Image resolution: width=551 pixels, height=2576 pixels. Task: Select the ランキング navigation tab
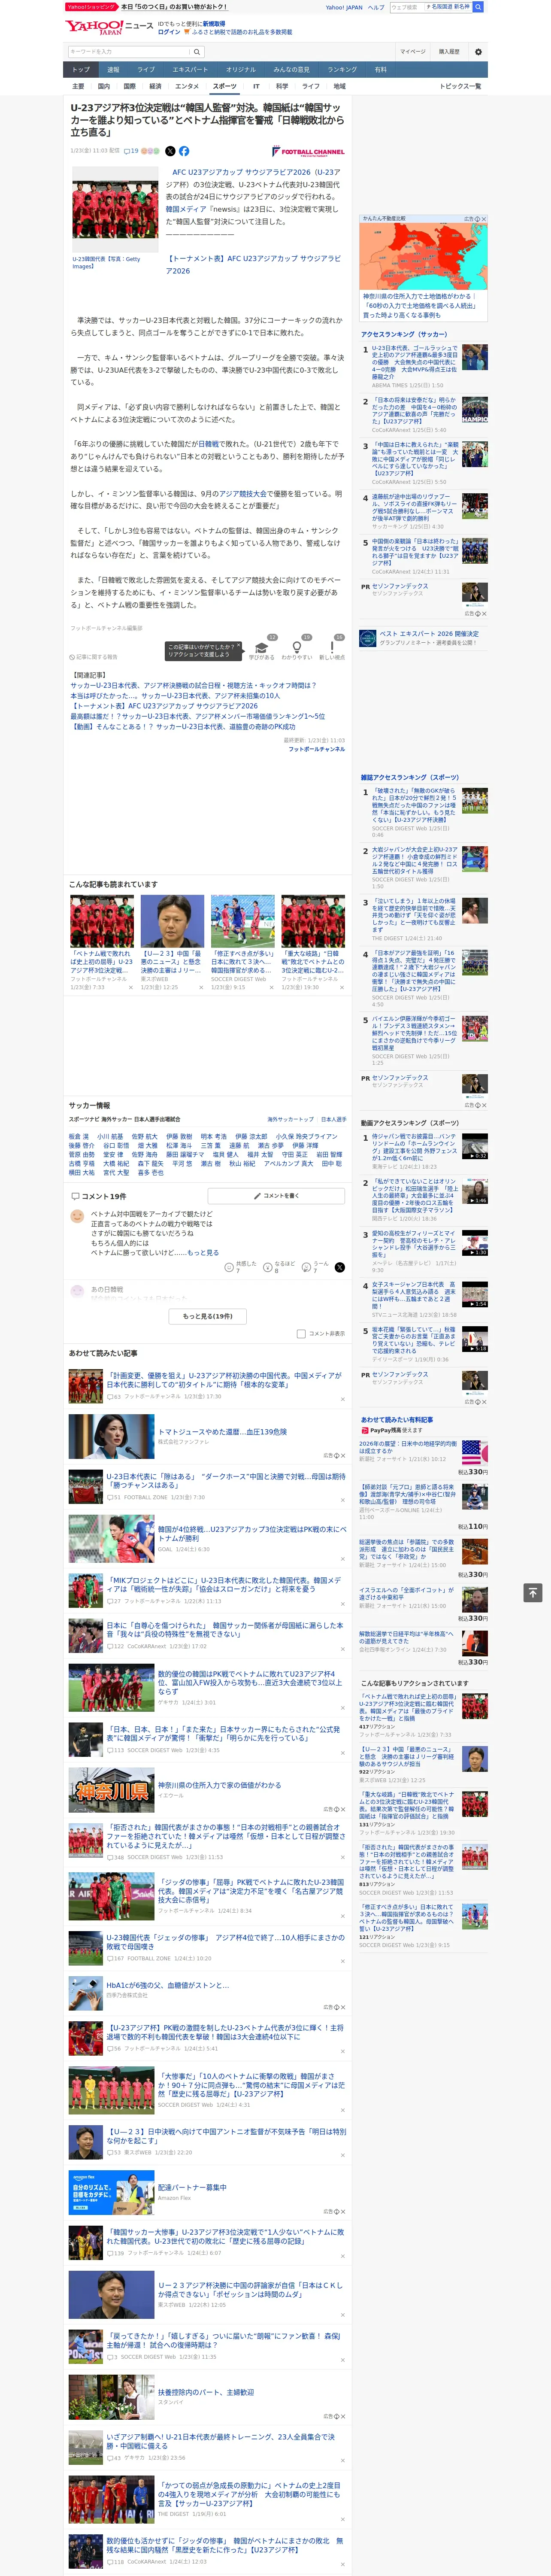coord(342,70)
